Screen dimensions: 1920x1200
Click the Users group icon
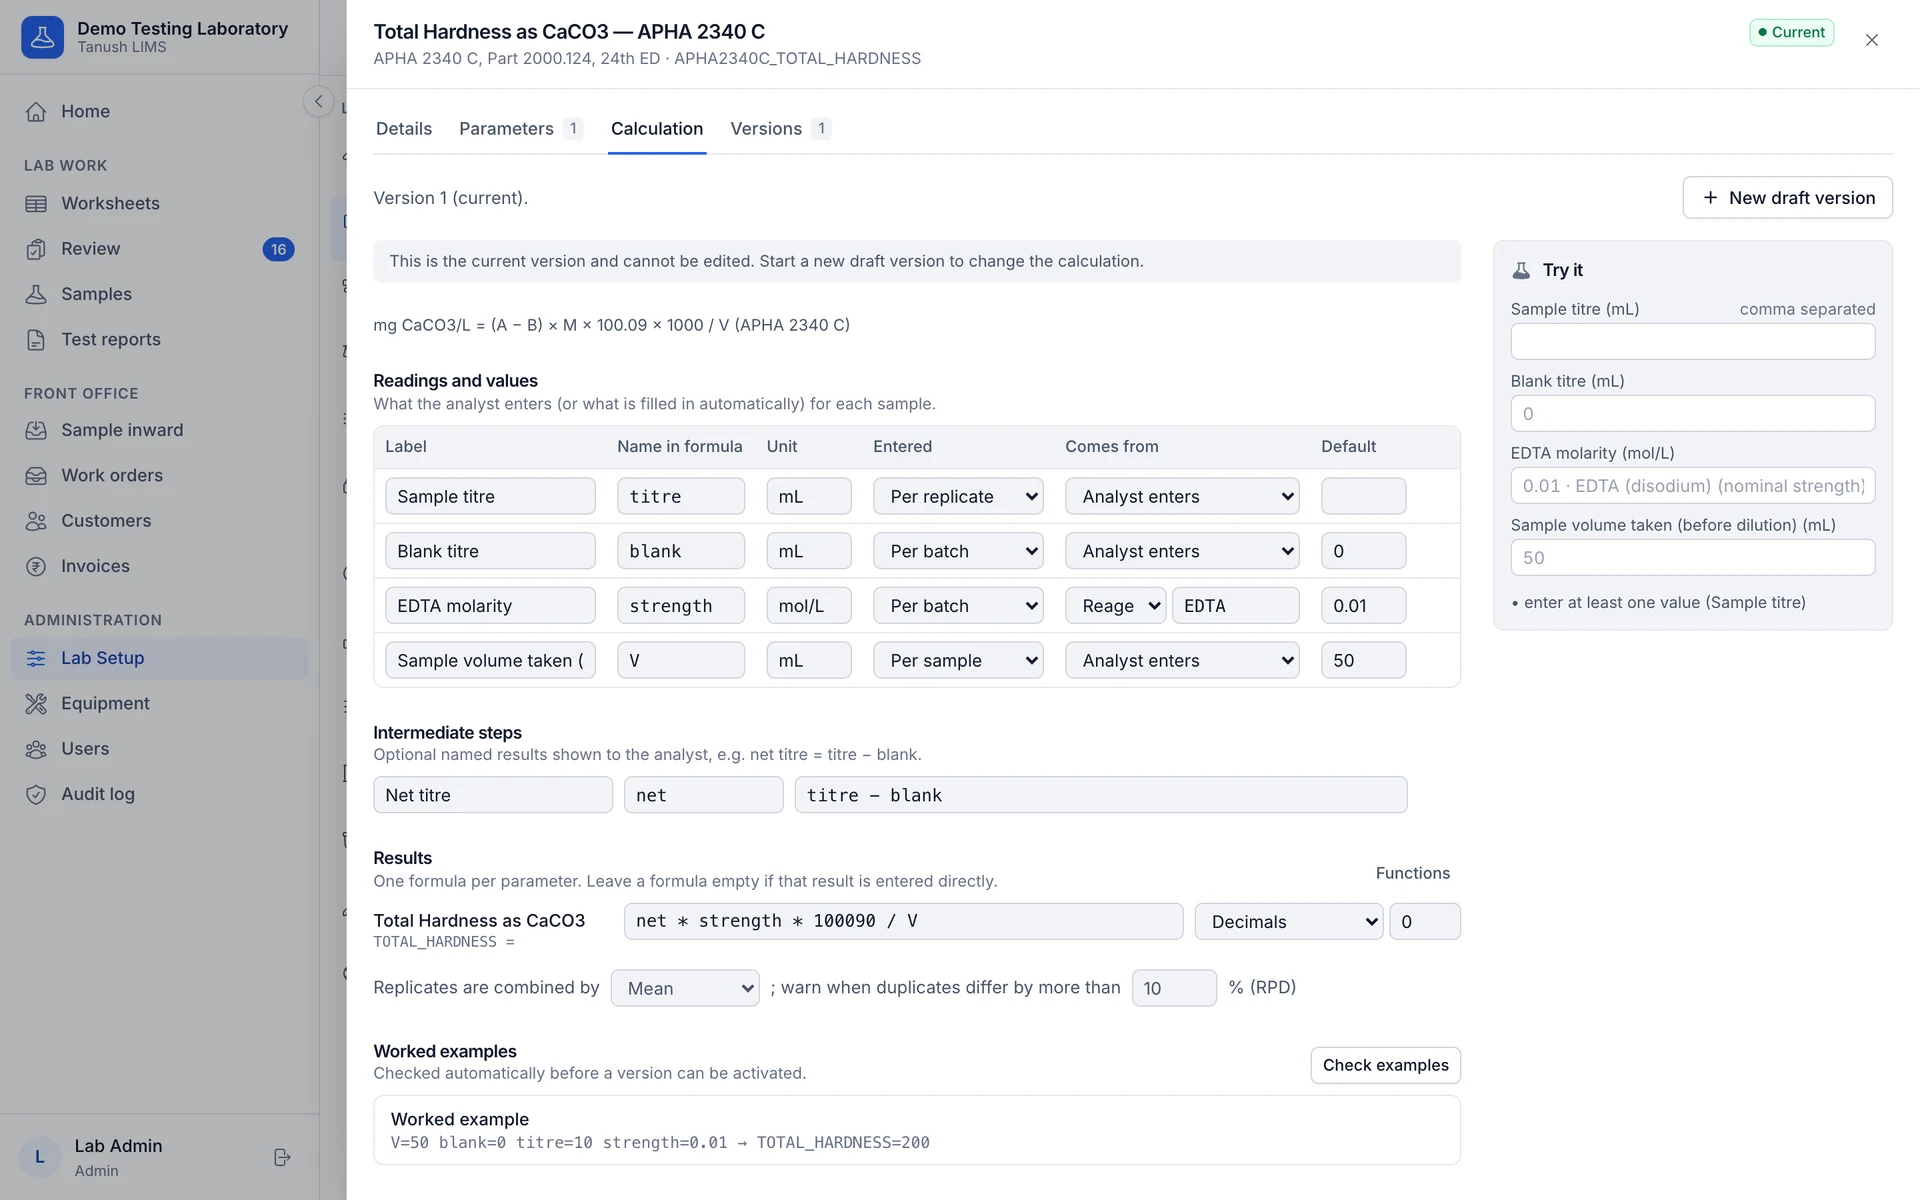pyautogui.click(x=36, y=749)
